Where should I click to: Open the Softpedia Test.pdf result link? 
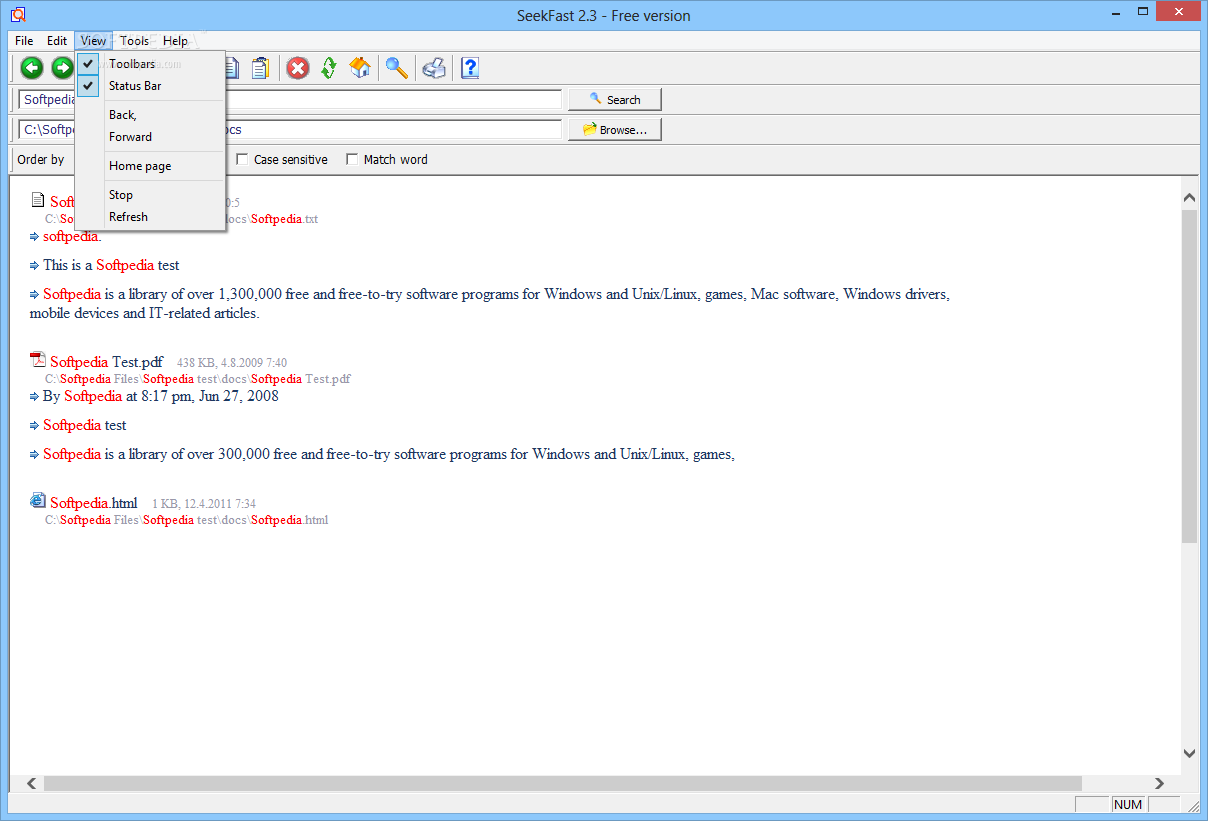click(106, 362)
